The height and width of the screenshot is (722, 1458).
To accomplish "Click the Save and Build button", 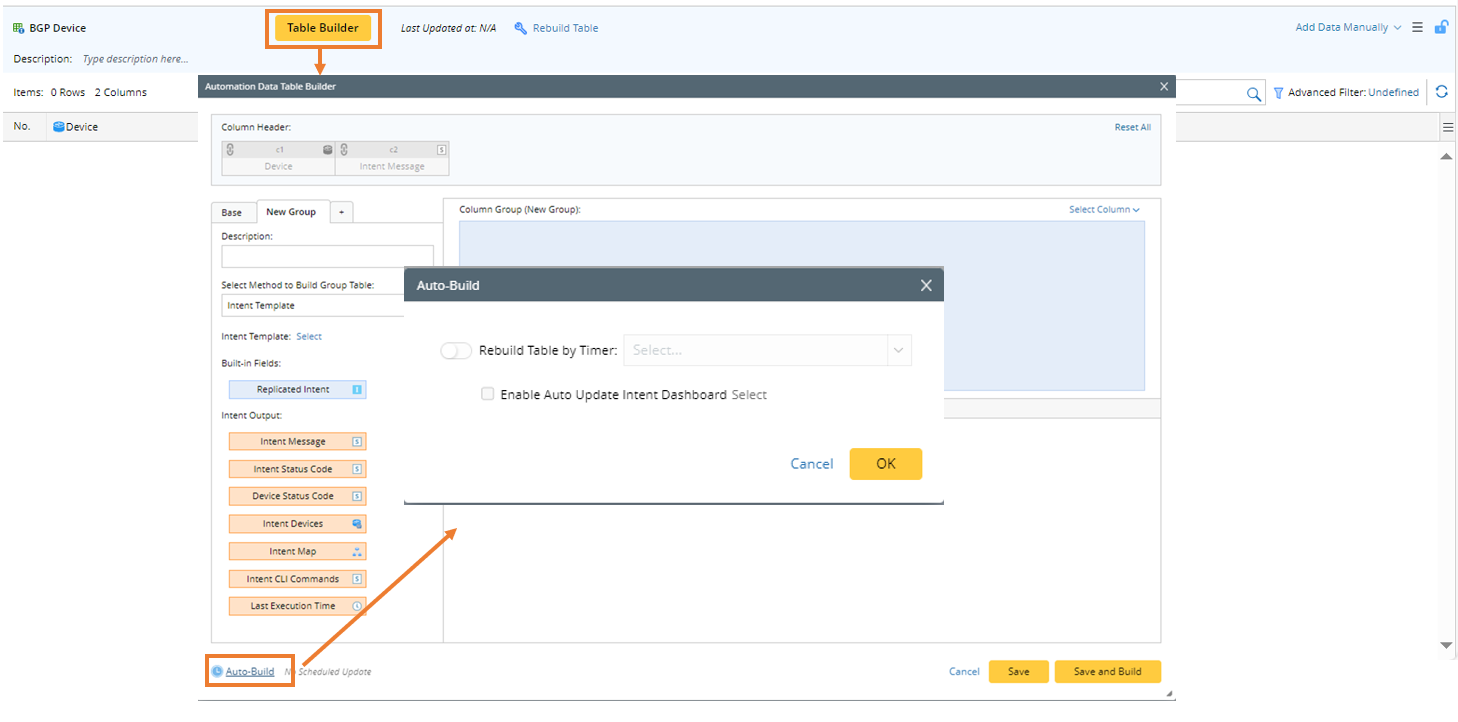I will [x=1107, y=672].
